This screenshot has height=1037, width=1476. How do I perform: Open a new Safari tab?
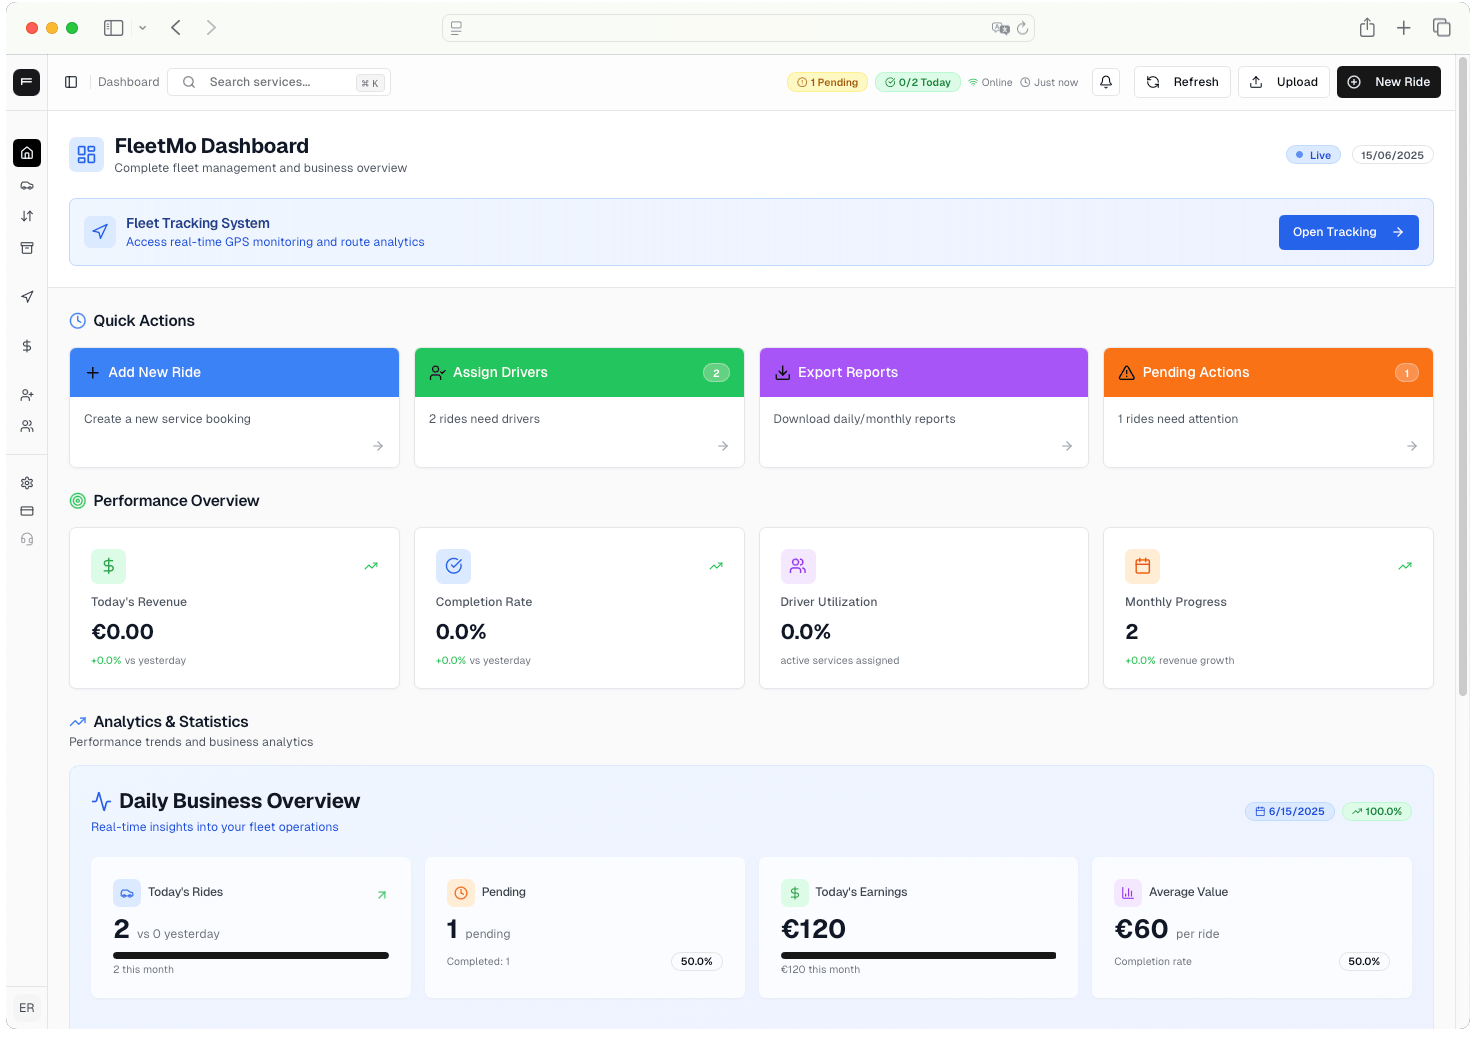(1404, 28)
